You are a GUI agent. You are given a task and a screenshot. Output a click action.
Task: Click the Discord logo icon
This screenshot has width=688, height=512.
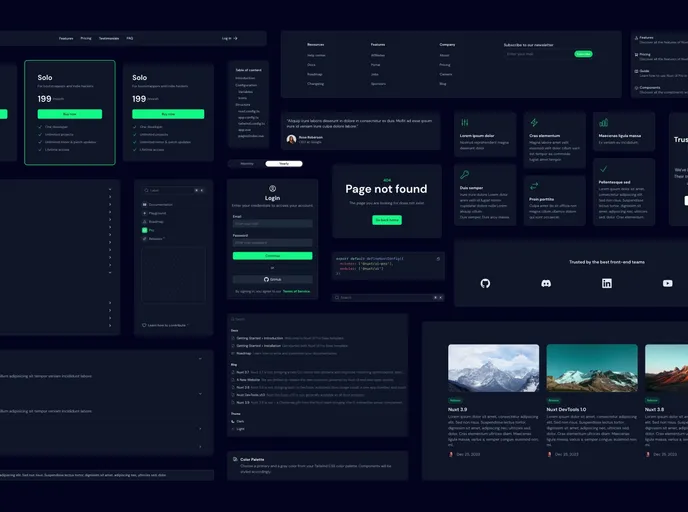point(546,284)
